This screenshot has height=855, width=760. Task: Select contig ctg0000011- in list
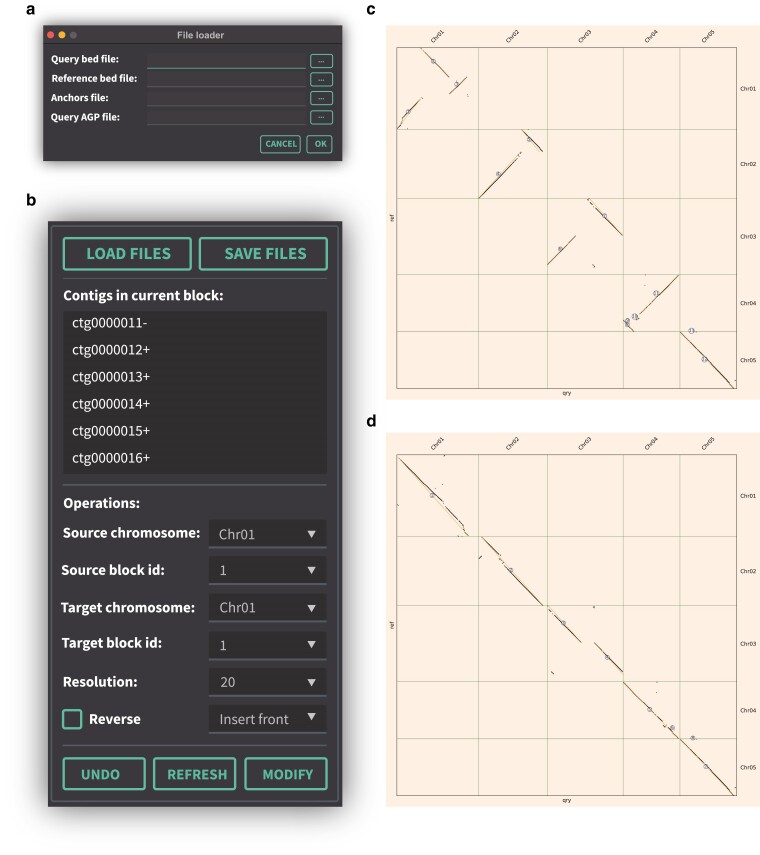[195, 323]
